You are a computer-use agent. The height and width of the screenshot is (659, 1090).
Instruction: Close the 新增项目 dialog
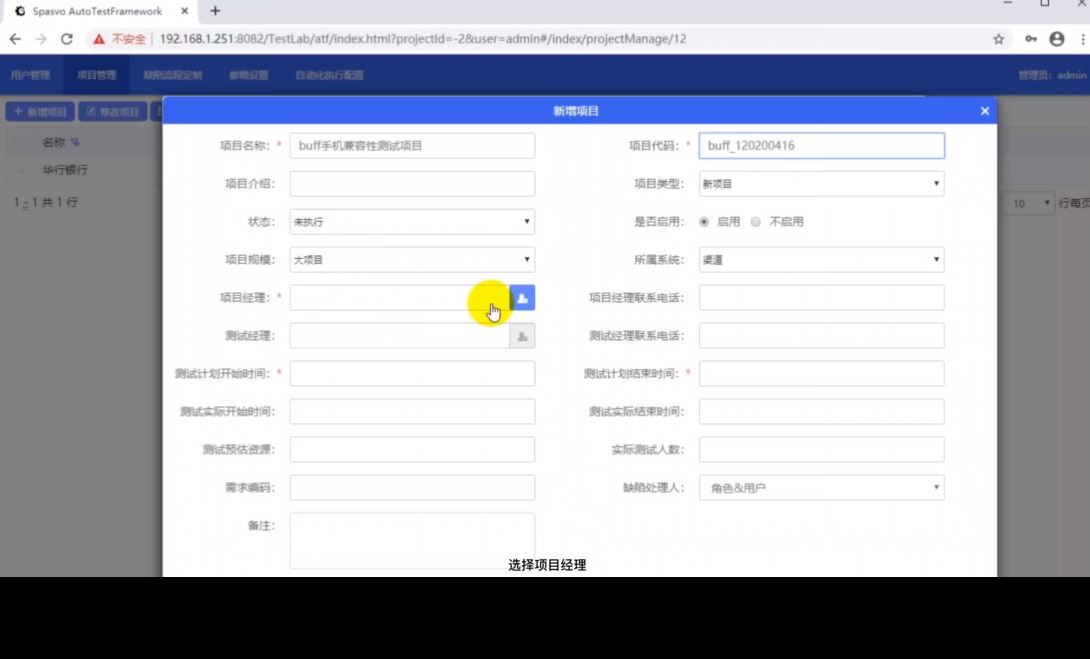point(984,111)
